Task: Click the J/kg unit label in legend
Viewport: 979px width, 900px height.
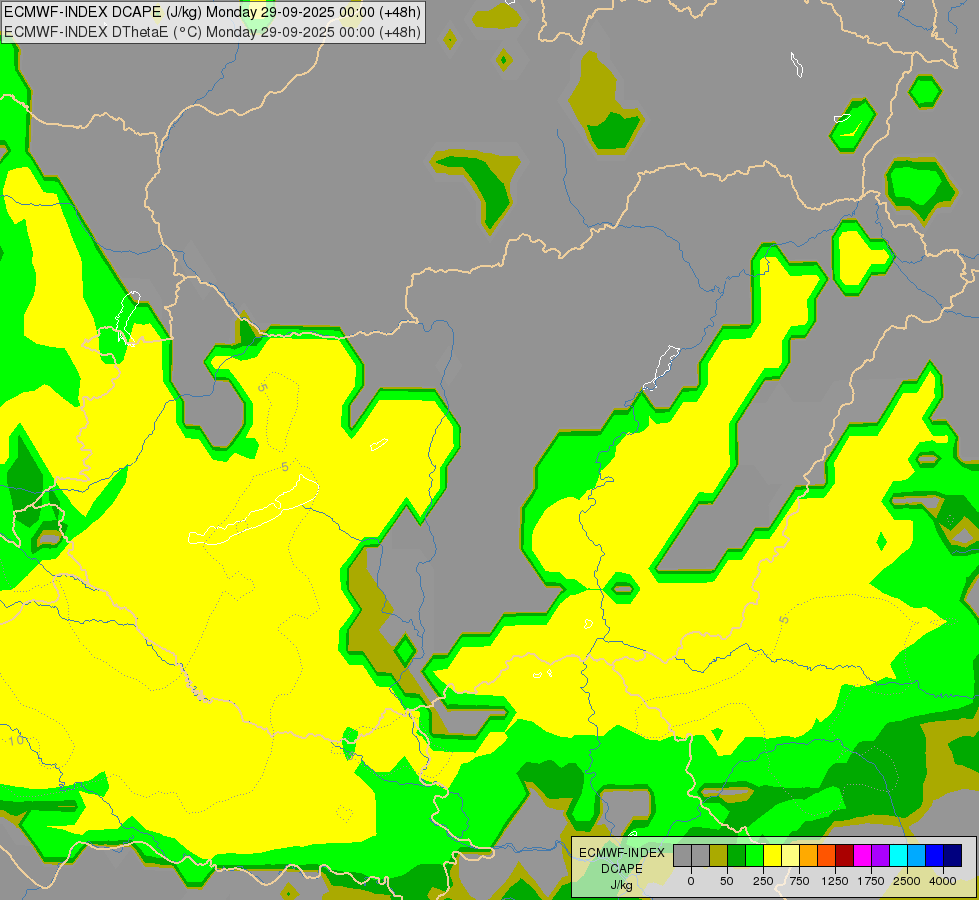Action: (x=621, y=885)
